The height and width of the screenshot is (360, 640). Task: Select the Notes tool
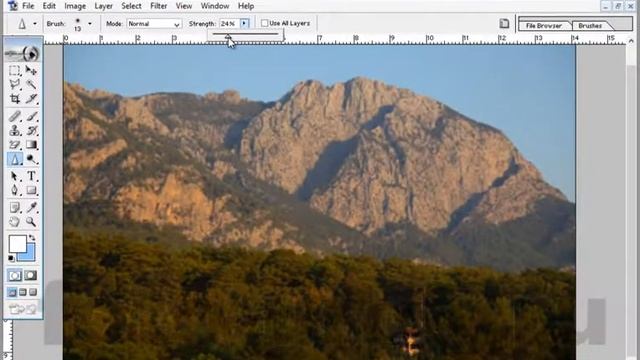click(x=15, y=207)
